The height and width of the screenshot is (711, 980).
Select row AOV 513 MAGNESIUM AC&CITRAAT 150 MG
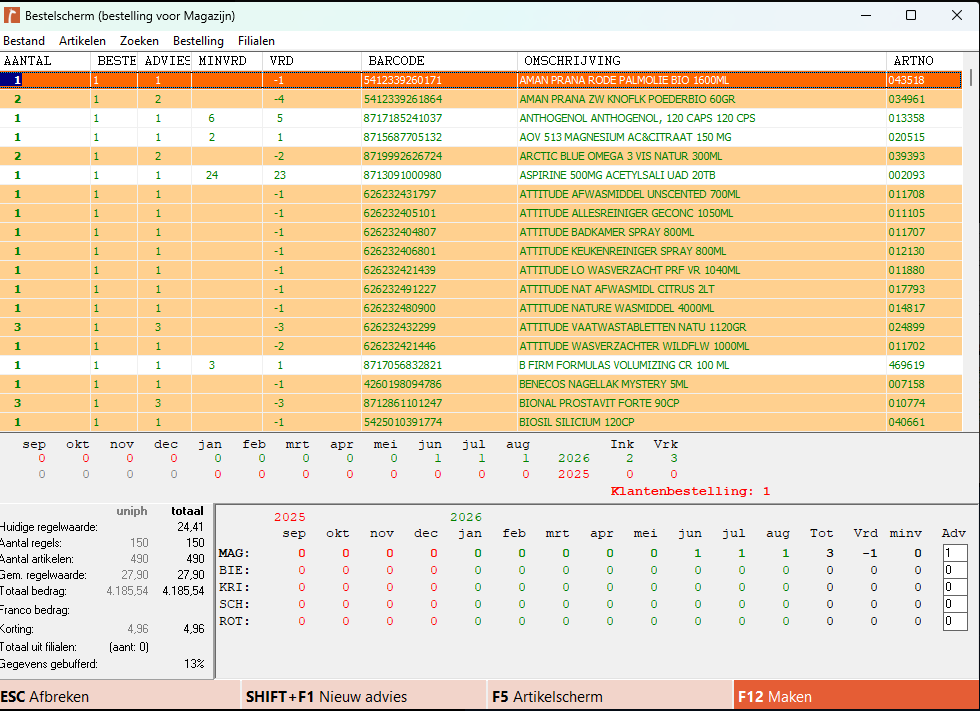click(481, 137)
